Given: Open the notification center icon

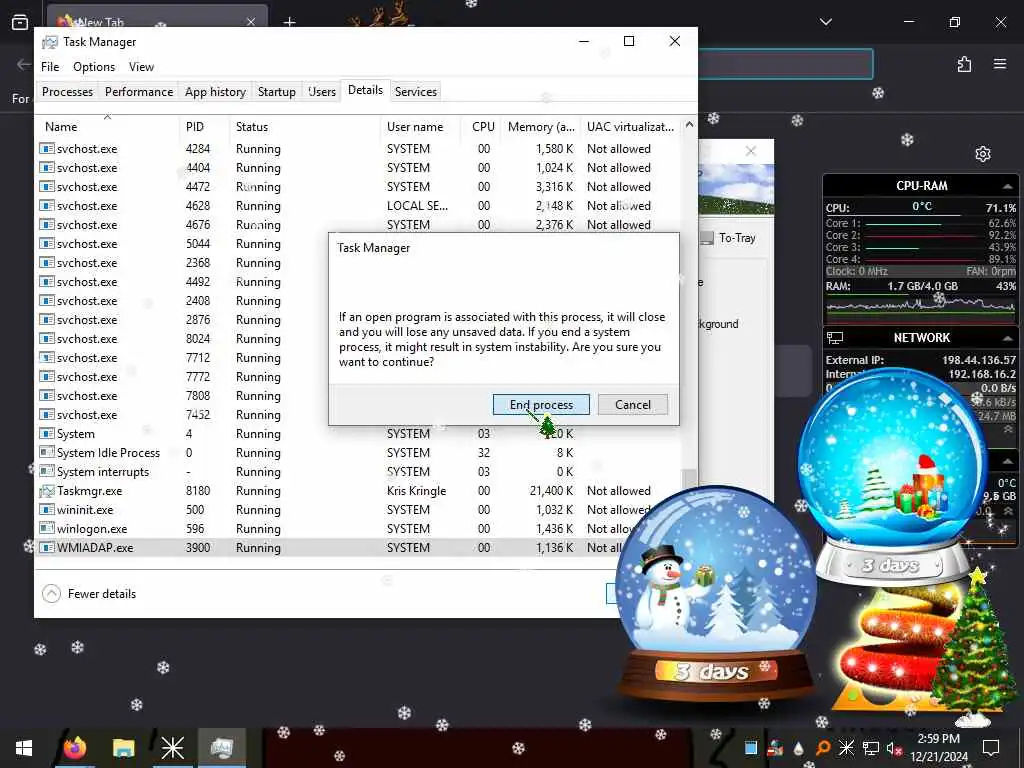Looking at the screenshot, I should 991,748.
